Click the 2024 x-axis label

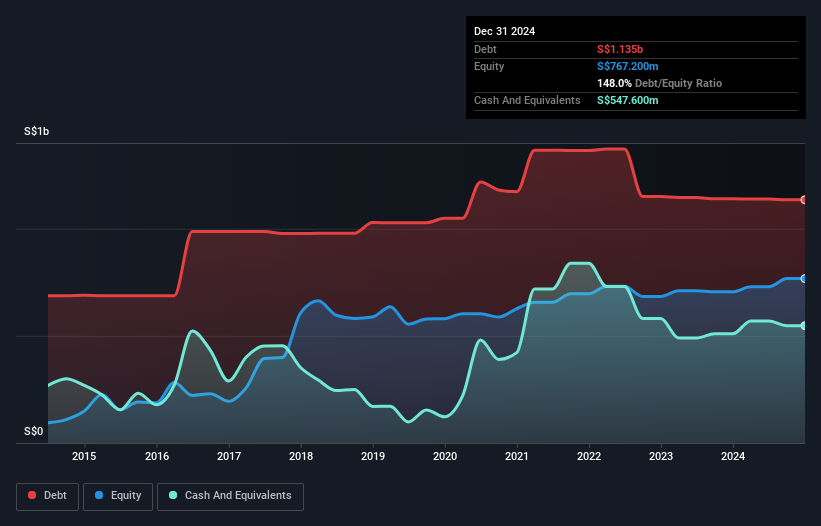coord(733,456)
